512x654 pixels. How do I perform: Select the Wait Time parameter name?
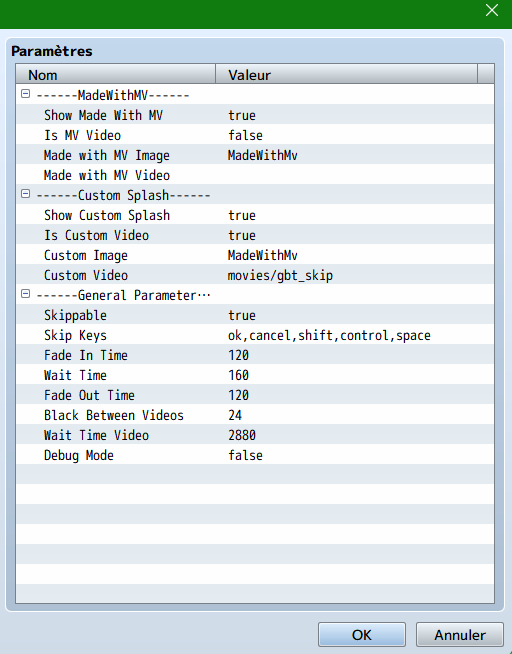point(75,375)
